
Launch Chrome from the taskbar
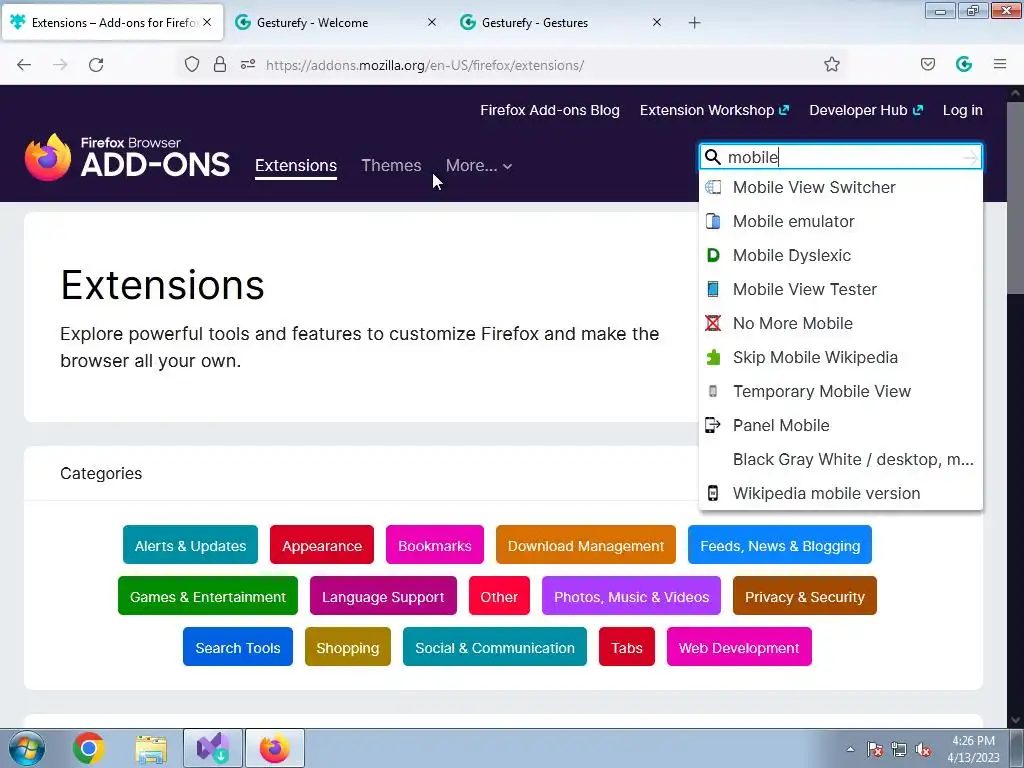89,748
